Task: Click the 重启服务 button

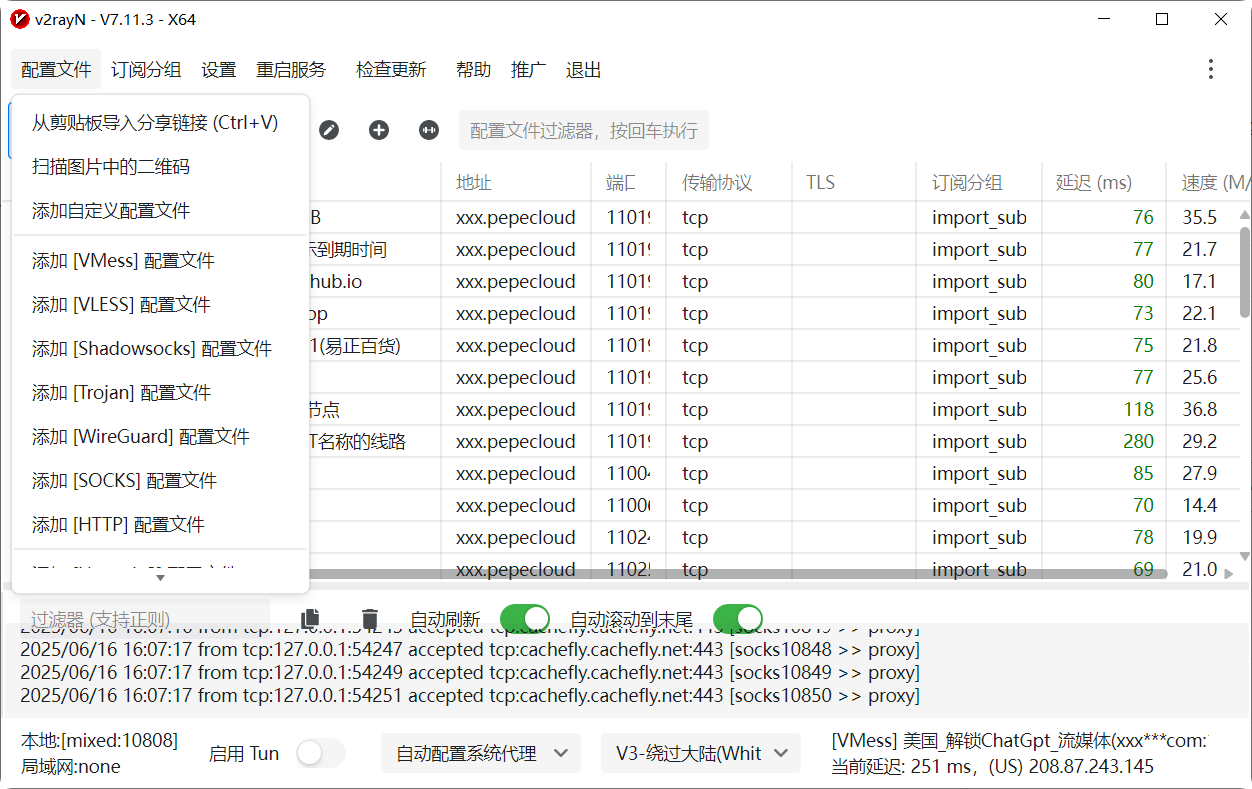Action: 291,70
